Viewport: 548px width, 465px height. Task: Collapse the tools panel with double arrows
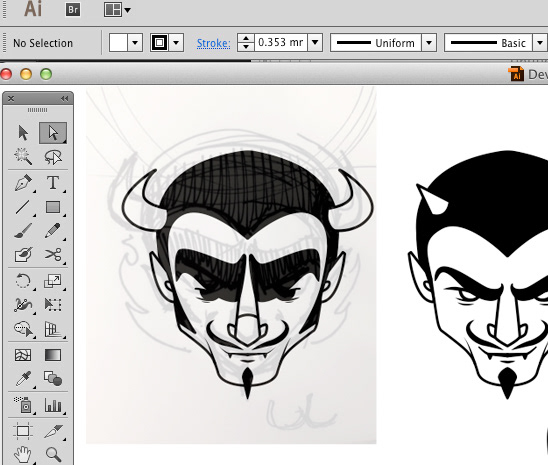coord(64,99)
